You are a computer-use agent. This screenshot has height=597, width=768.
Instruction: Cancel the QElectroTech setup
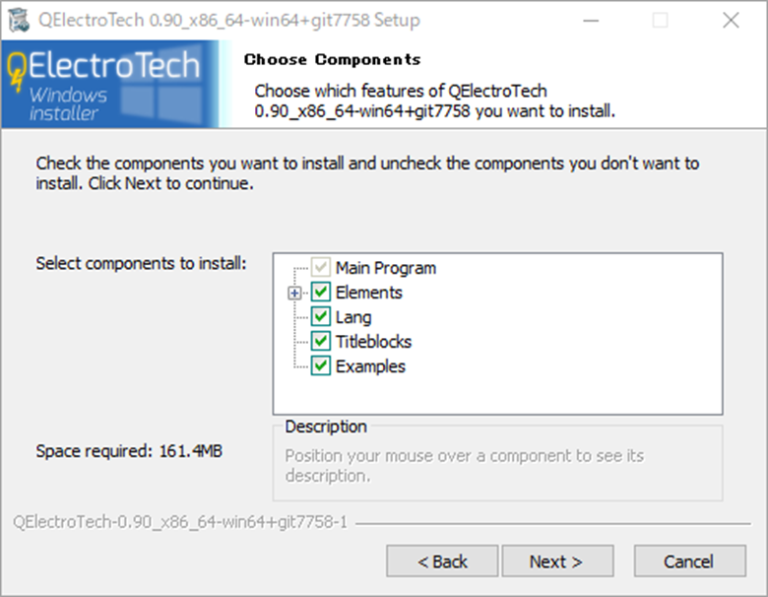click(x=689, y=561)
